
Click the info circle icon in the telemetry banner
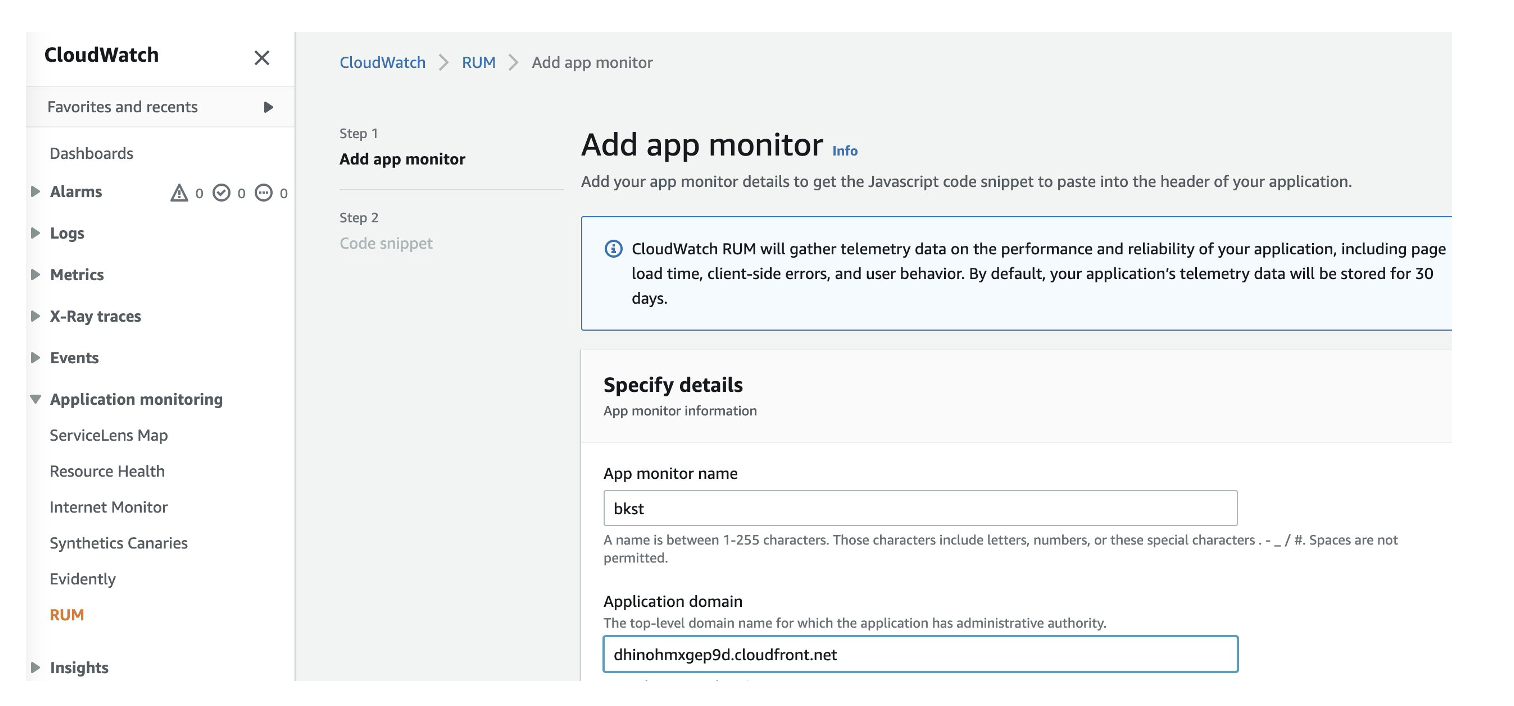tap(611, 248)
